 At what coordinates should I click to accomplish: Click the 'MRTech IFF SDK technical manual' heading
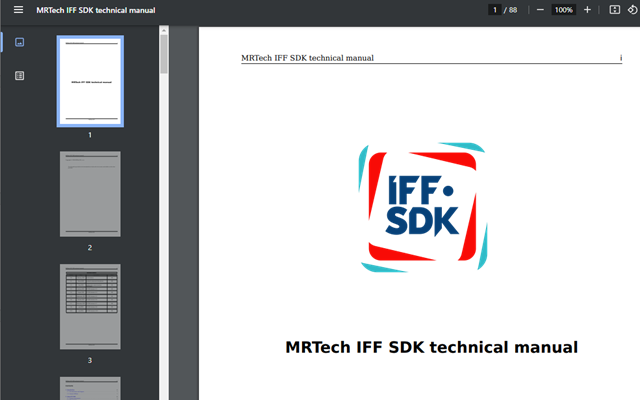coord(431,348)
